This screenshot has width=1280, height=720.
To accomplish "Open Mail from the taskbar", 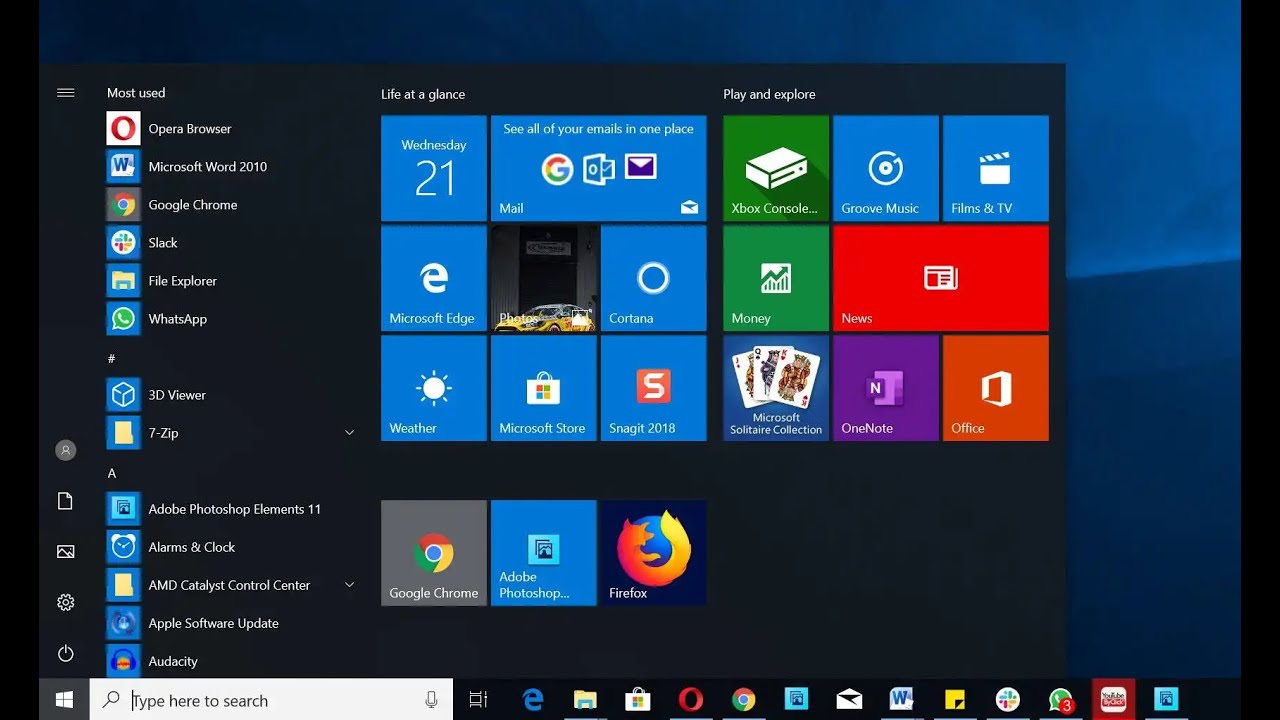I will (849, 700).
